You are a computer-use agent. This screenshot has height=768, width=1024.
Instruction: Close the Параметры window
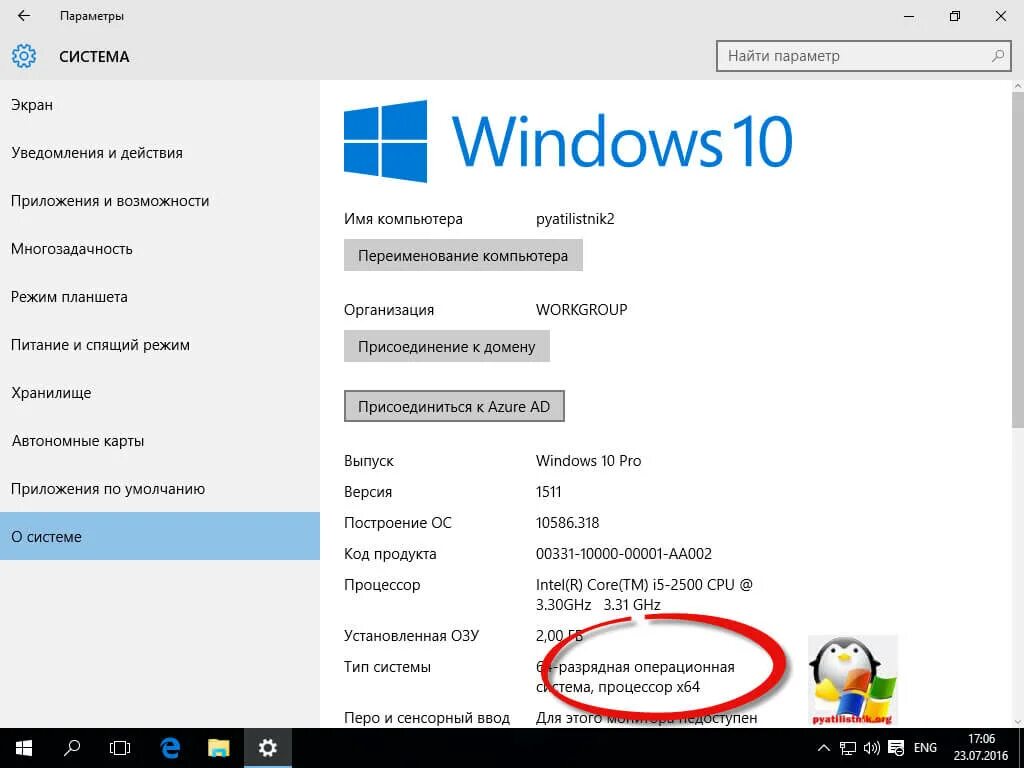[1000, 16]
